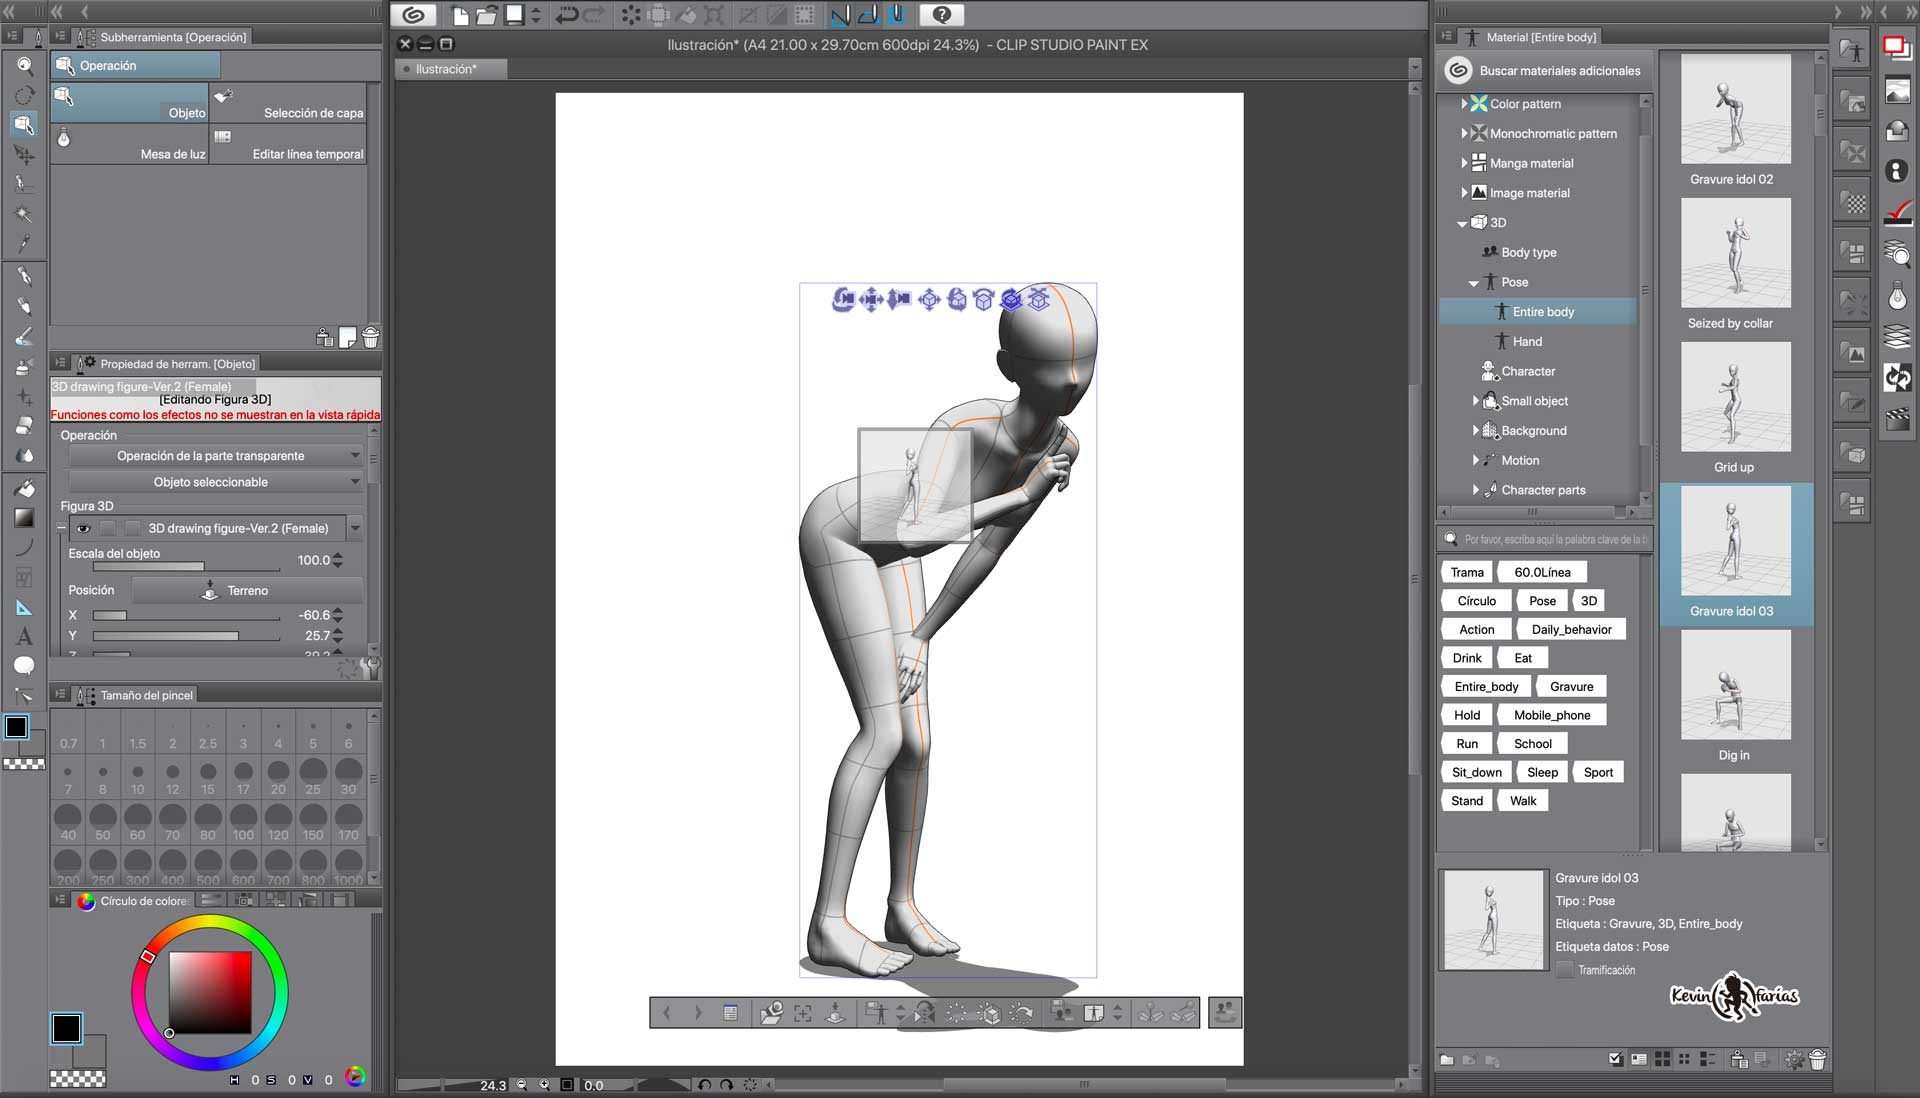Image resolution: width=1920 pixels, height=1098 pixels.
Task: Switch to the Ilustración* canvas tab
Action: point(448,69)
